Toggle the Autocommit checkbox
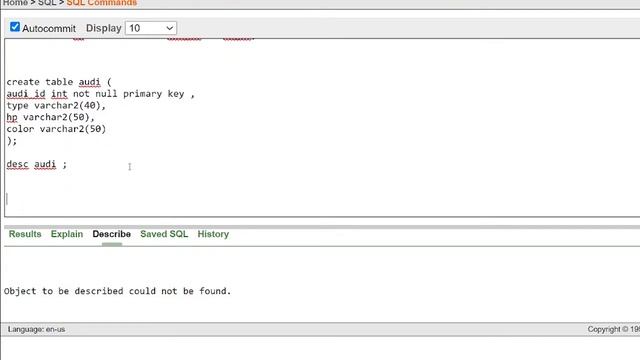 coord(15,27)
